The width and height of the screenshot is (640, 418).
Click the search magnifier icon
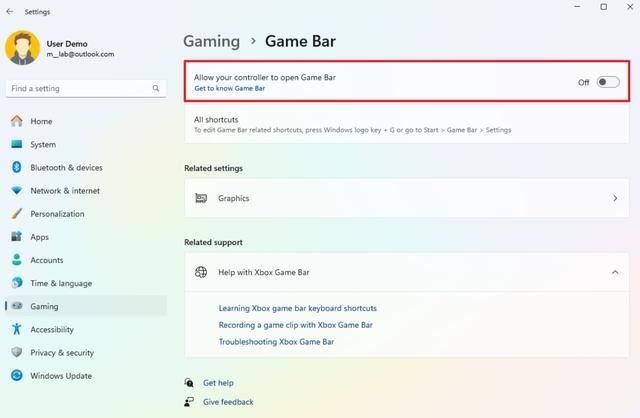[x=156, y=88]
